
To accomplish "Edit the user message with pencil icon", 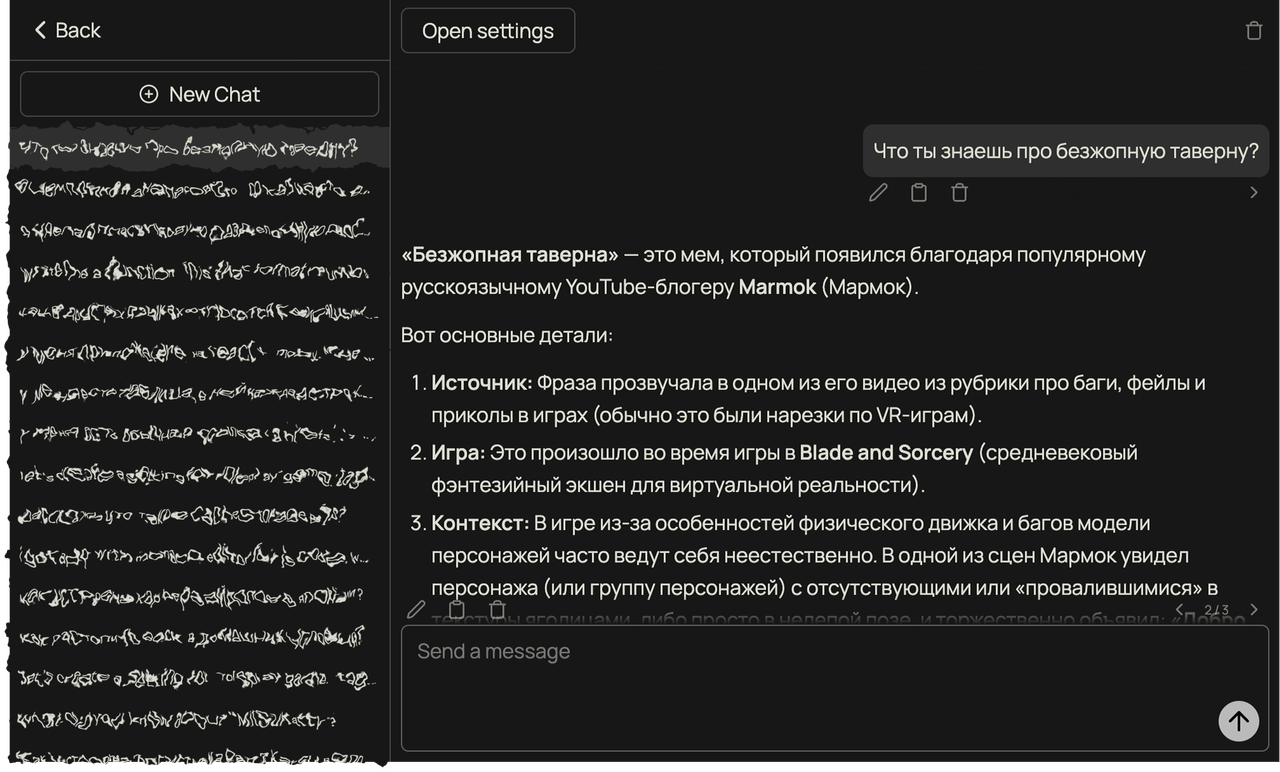I will pos(878,193).
